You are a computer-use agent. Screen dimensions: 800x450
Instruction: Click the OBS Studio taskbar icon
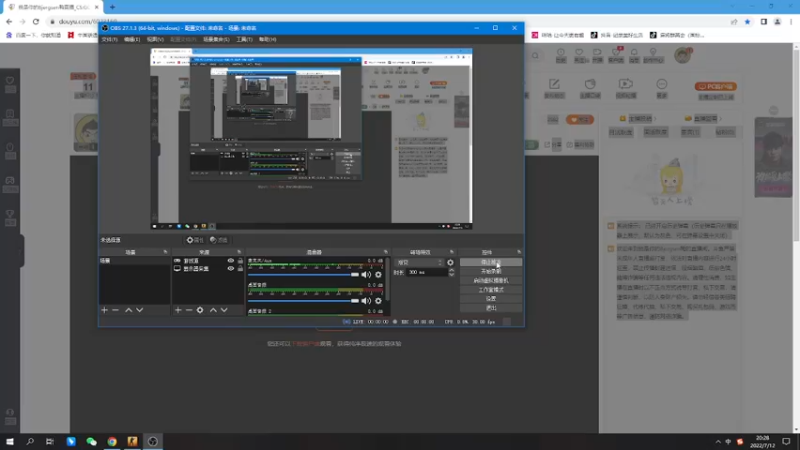[153, 441]
